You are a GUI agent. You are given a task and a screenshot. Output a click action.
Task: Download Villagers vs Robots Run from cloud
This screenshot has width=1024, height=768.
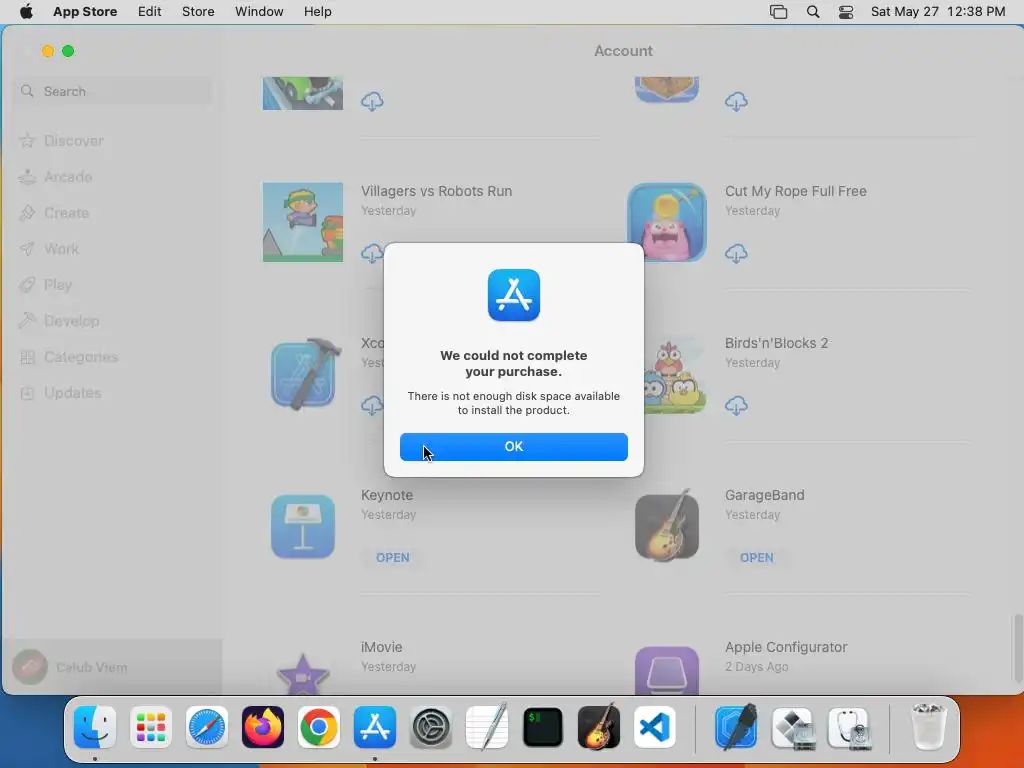pos(372,253)
